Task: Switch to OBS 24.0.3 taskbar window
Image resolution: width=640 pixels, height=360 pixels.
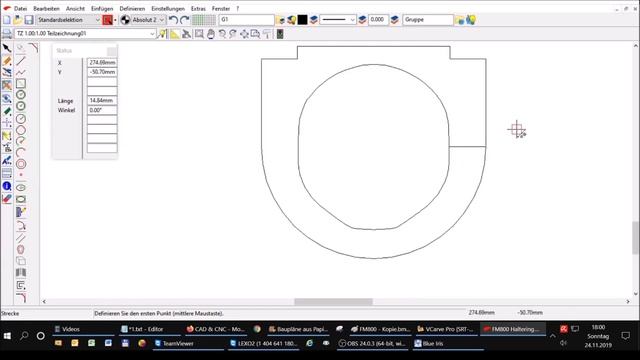Action: [x=372, y=344]
